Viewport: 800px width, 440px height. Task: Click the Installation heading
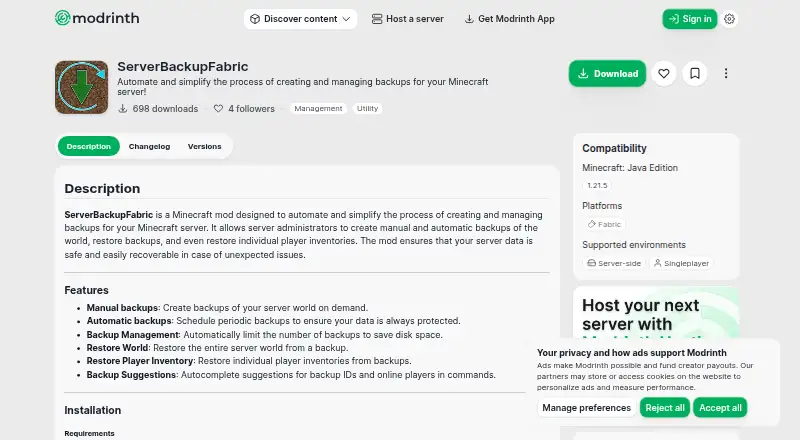click(92, 410)
